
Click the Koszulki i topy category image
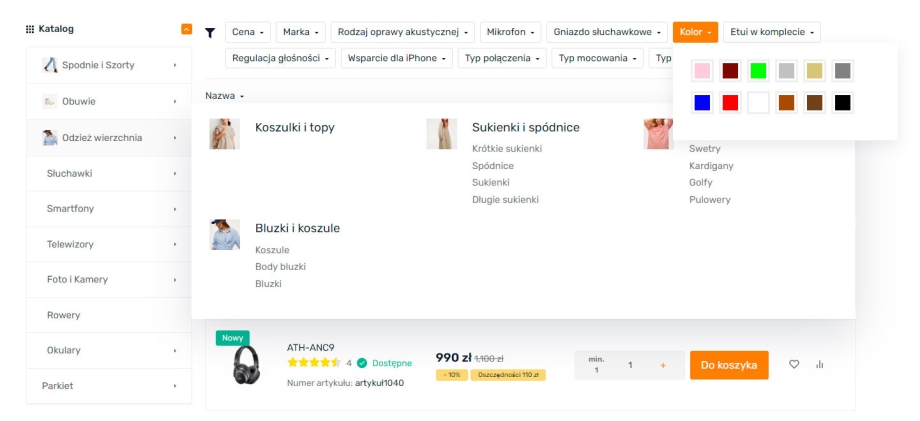click(x=224, y=134)
